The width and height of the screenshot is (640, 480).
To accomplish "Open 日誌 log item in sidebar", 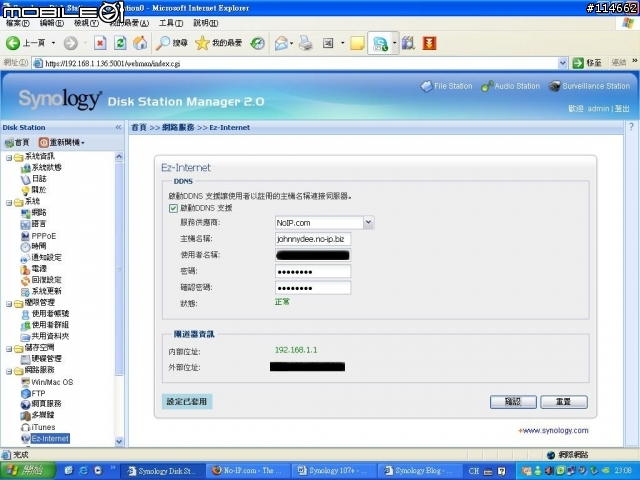I will 39,179.
